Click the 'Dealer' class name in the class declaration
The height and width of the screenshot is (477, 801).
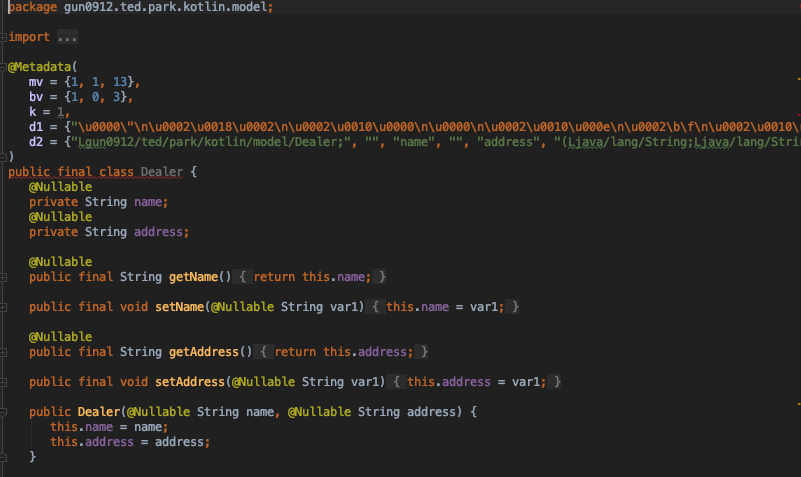pyautogui.click(x=162, y=172)
